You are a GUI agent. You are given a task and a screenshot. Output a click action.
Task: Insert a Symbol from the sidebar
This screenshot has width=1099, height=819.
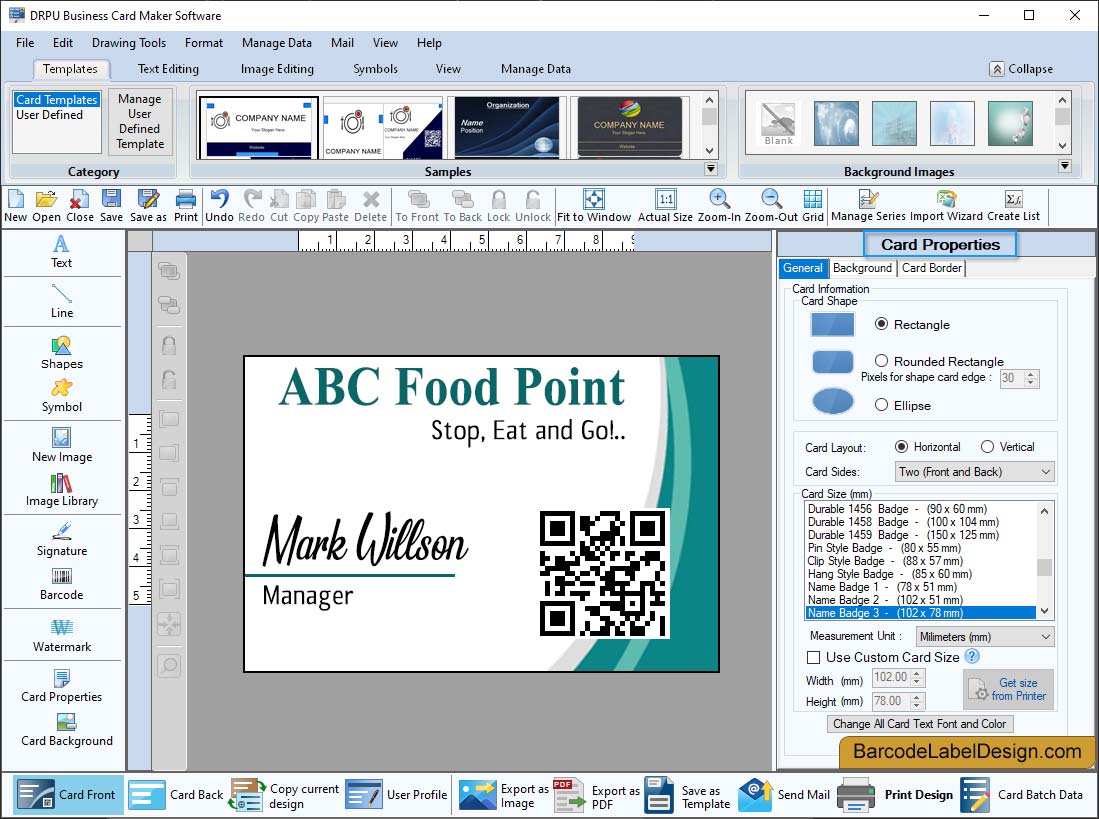coord(62,396)
